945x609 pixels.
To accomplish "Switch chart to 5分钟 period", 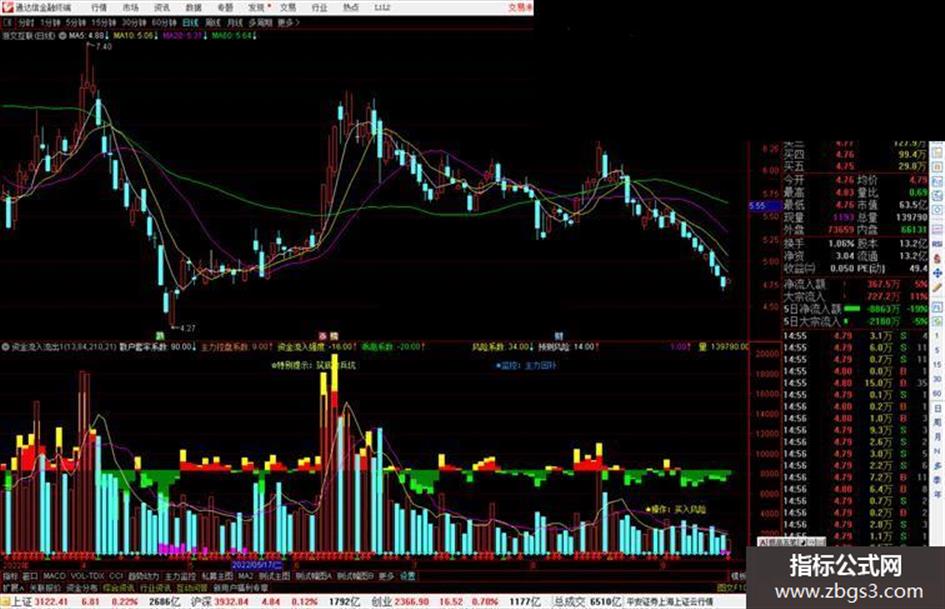I will 77,22.
